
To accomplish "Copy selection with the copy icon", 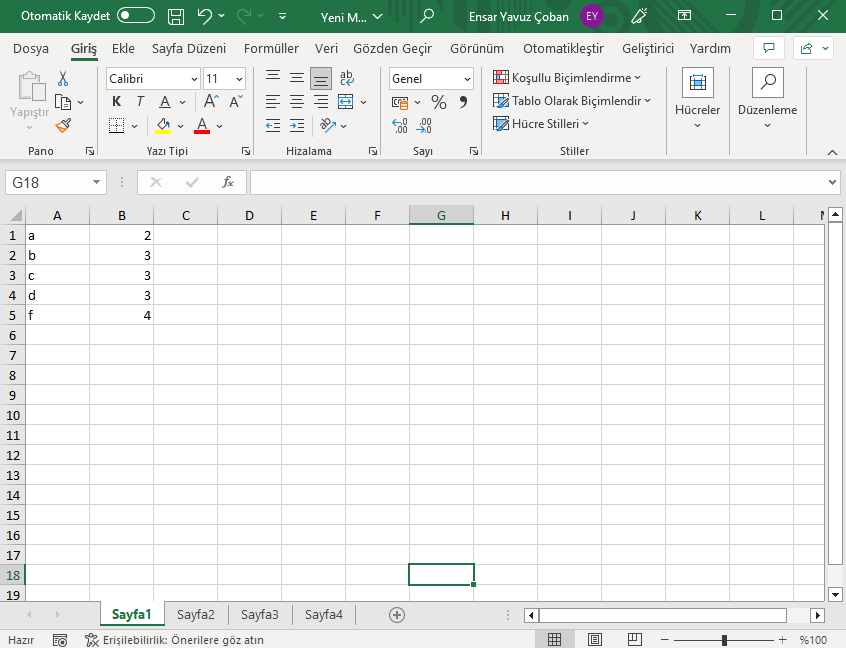I will (x=64, y=102).
